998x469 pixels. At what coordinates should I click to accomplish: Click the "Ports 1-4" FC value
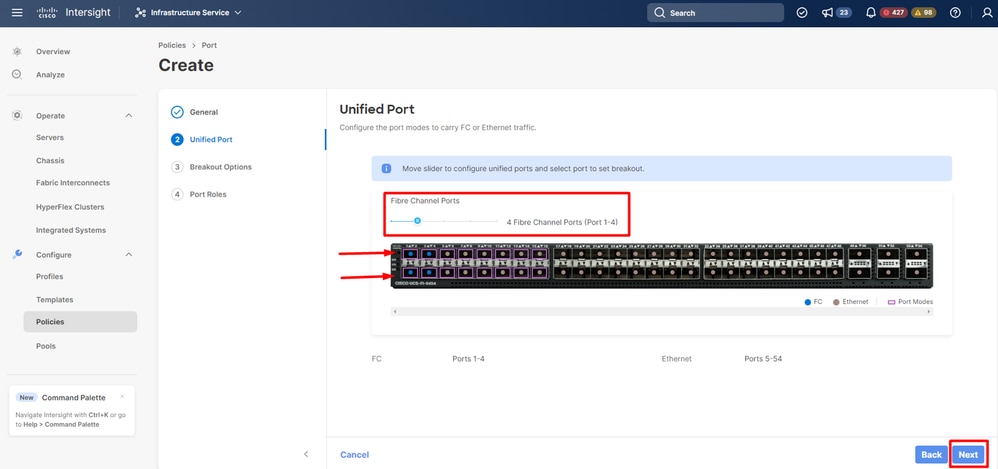(468, 359)
